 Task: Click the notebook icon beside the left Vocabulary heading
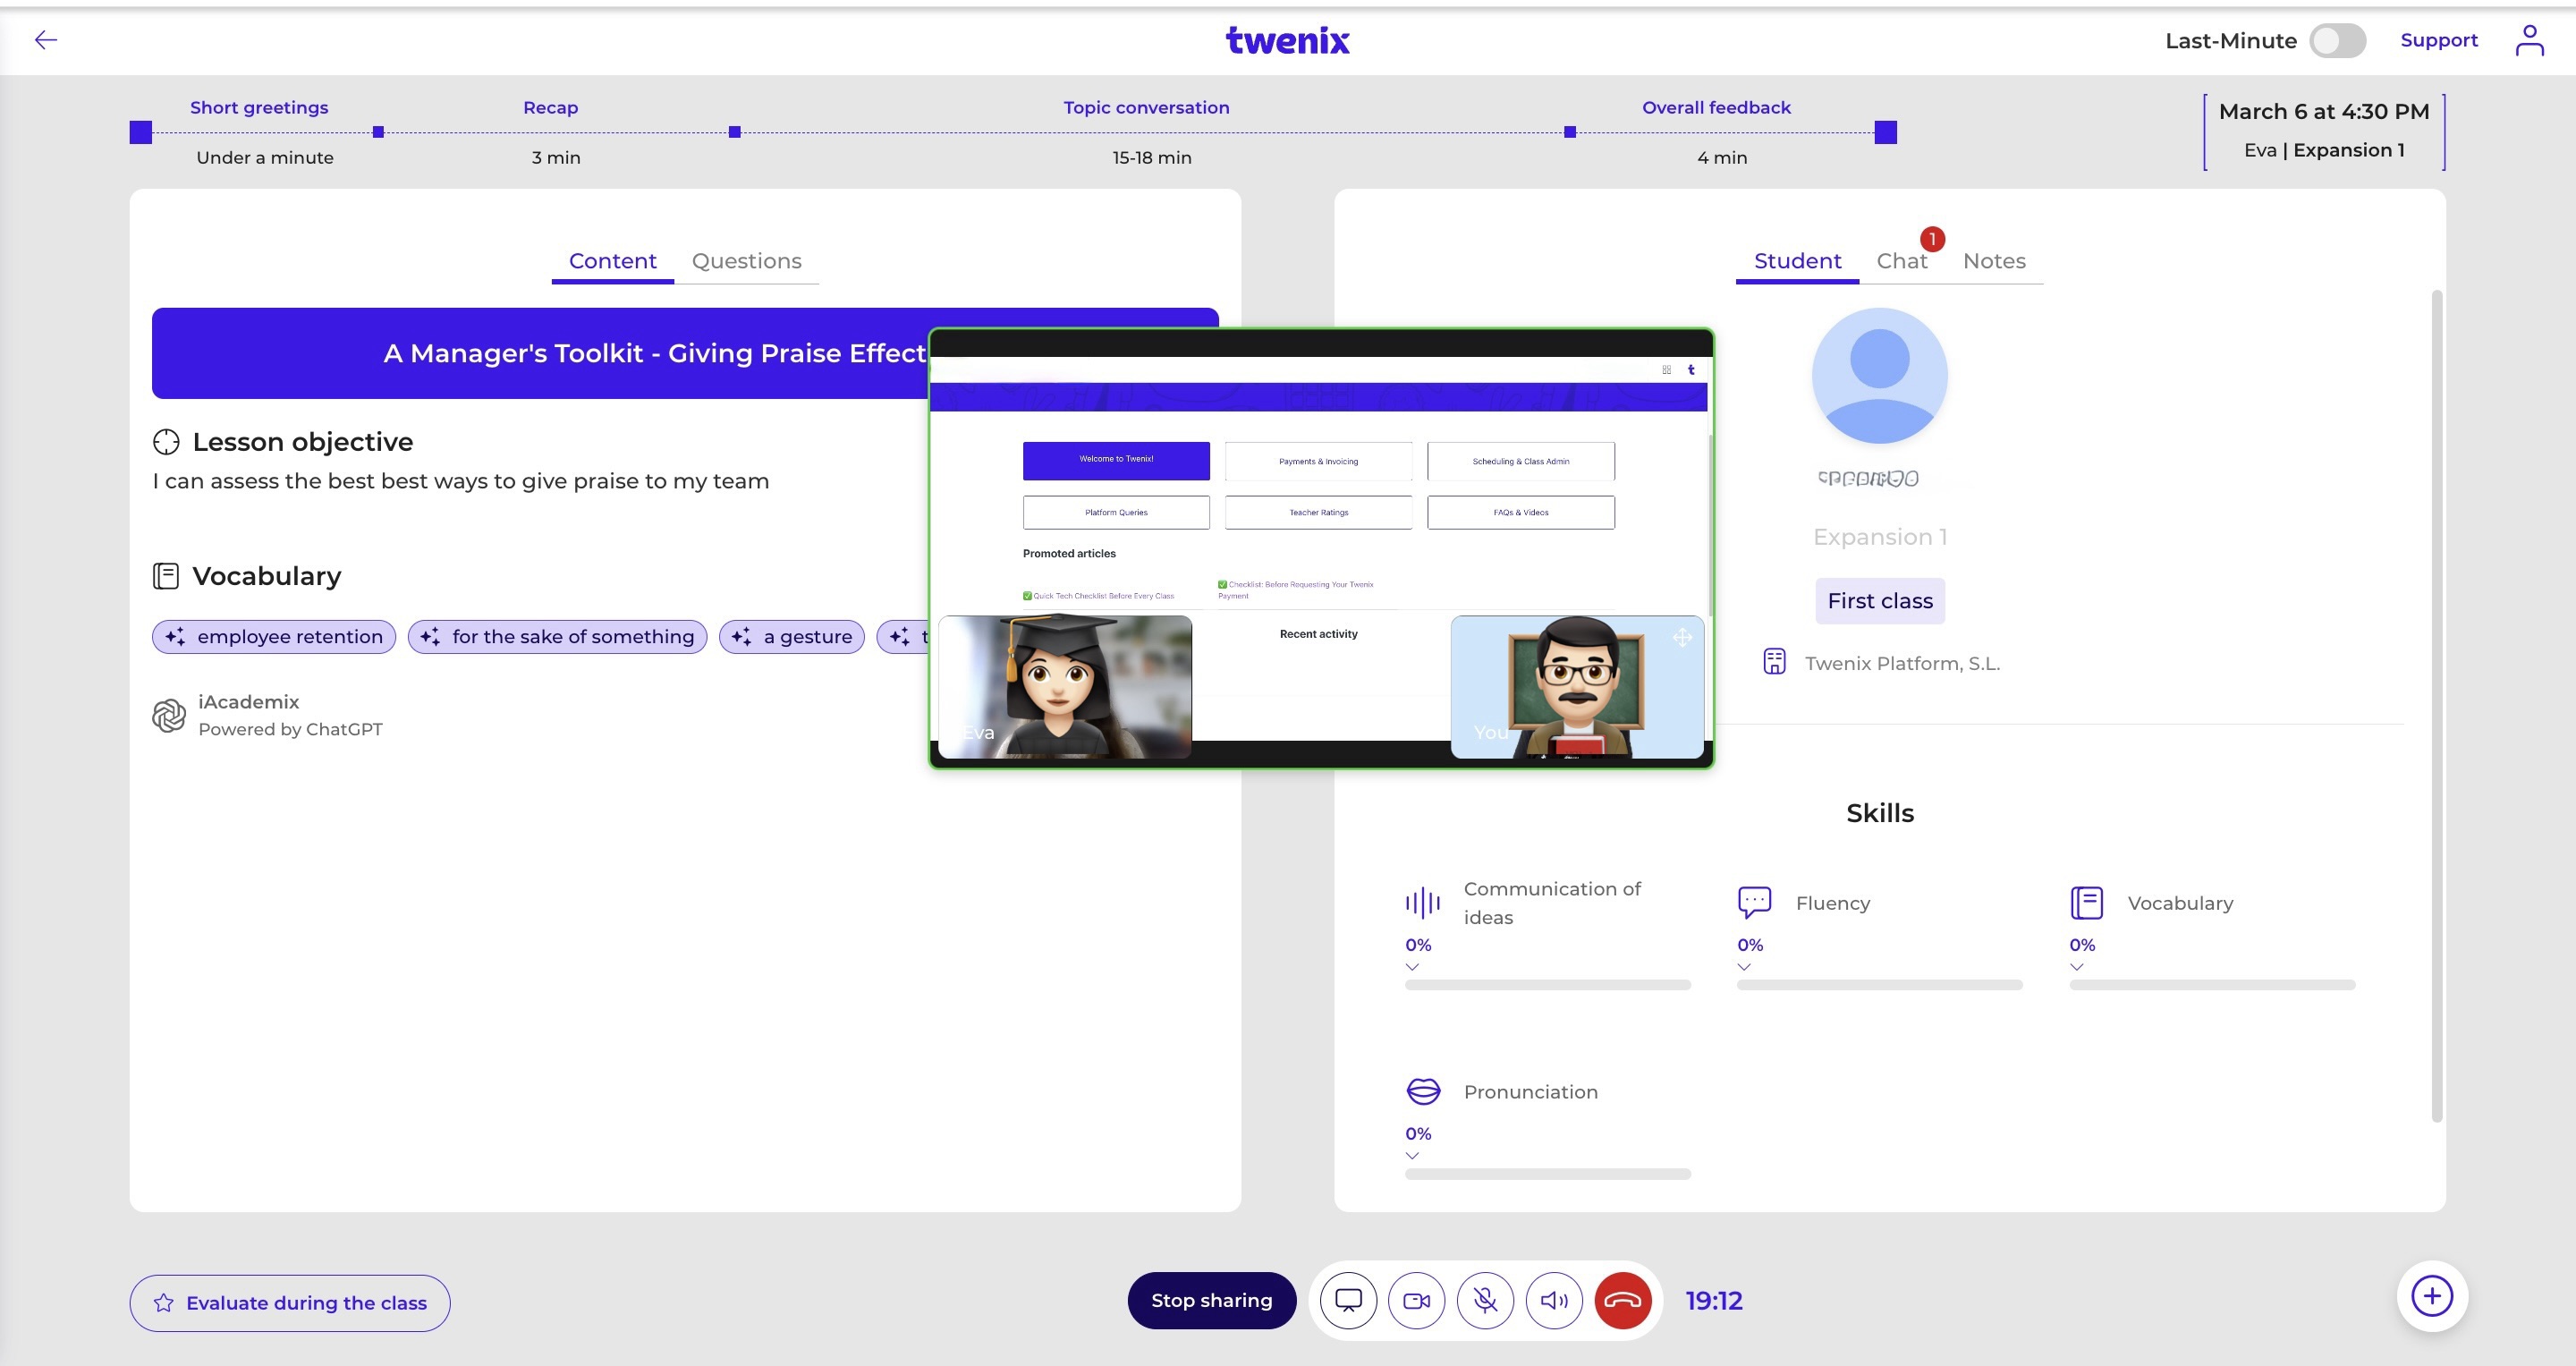[x=166, y=575]
